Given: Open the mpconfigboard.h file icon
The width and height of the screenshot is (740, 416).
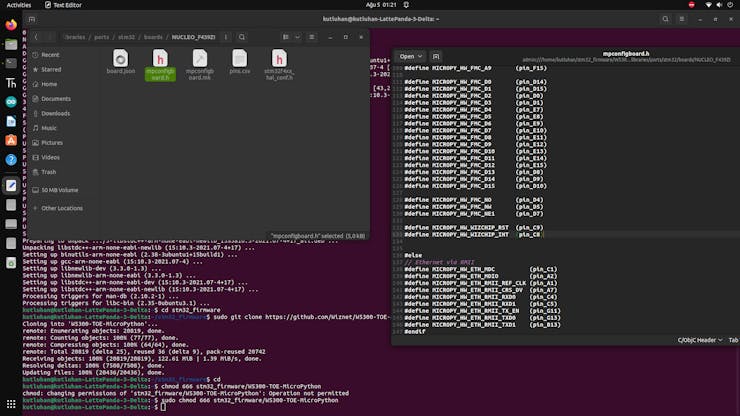Looking at the screenshot, I should tap(160, 59).
